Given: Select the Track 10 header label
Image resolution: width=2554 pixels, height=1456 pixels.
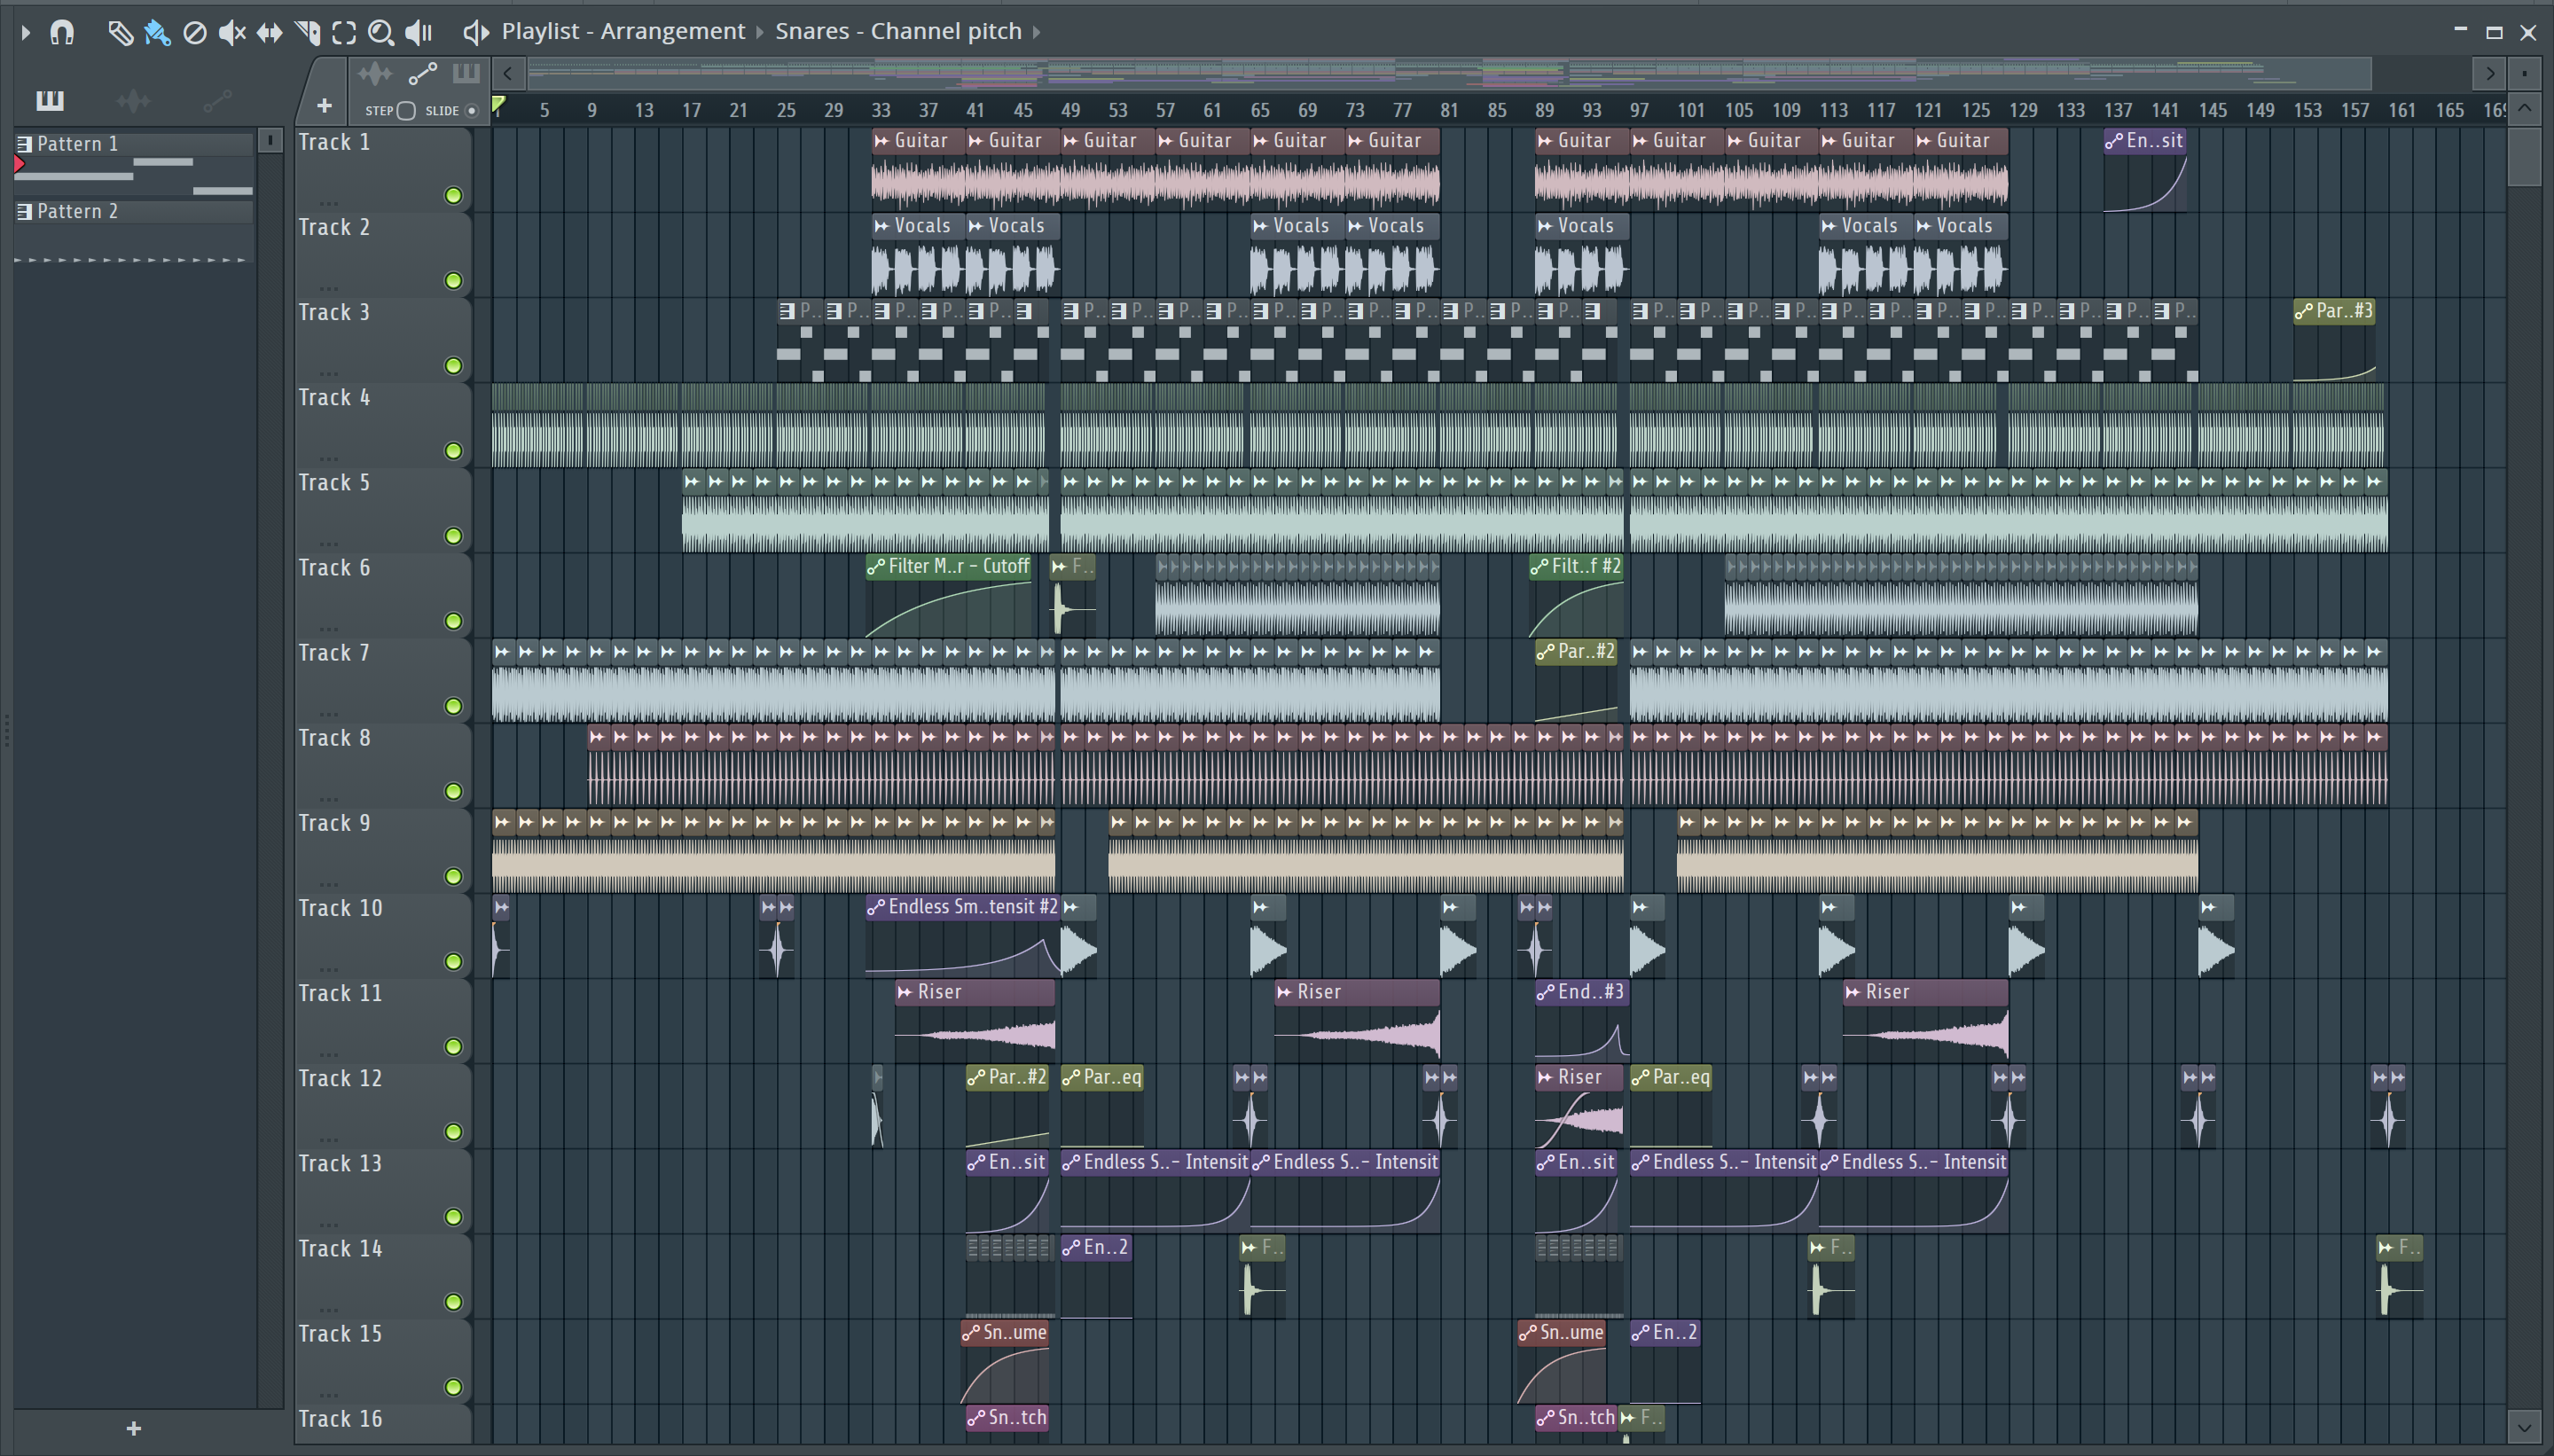Looking at the screenshot, I should click(341, 908).
